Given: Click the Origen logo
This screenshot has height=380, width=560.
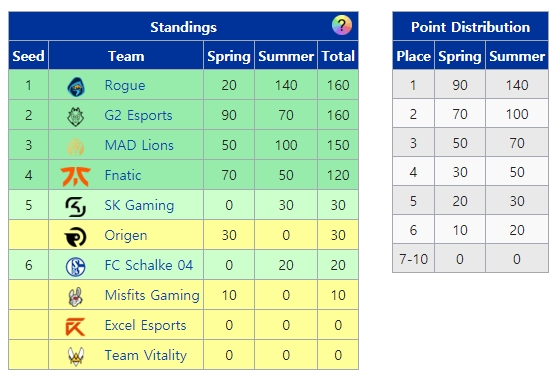Looking at the screenshot, I should (76, 237).
